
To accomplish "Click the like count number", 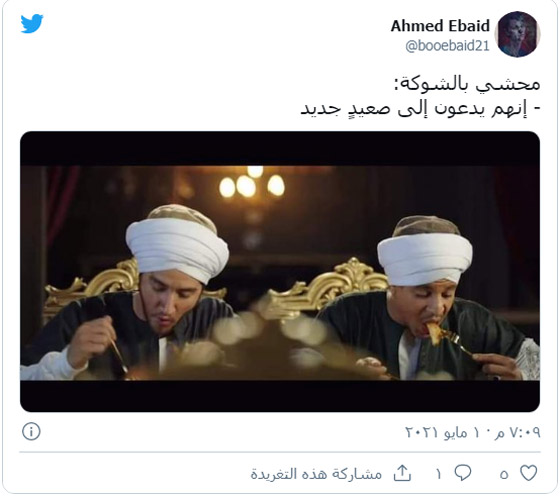I will click(504, 474).
